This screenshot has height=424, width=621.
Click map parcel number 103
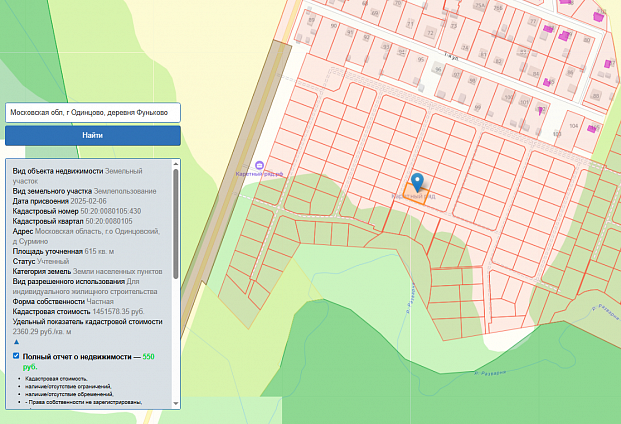[x=557, y=134]
